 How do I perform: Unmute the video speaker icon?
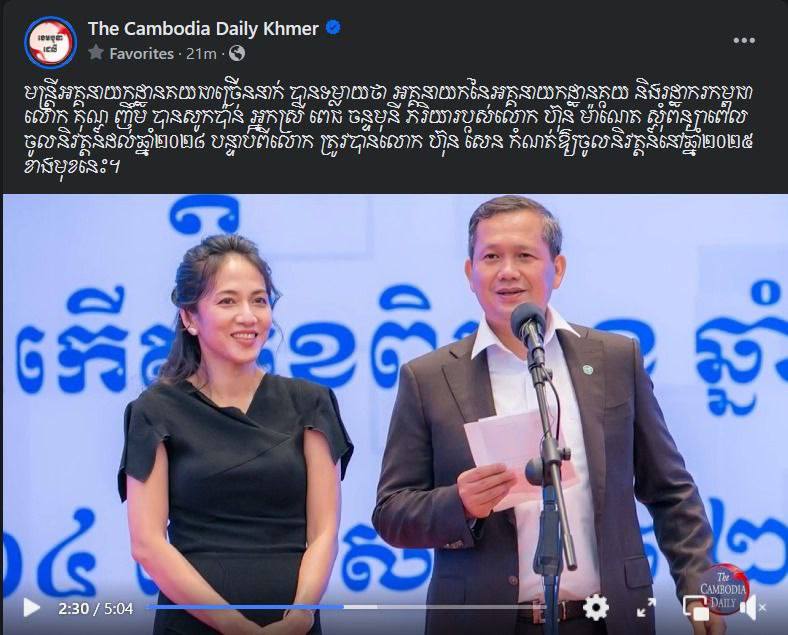pos(752,608)
